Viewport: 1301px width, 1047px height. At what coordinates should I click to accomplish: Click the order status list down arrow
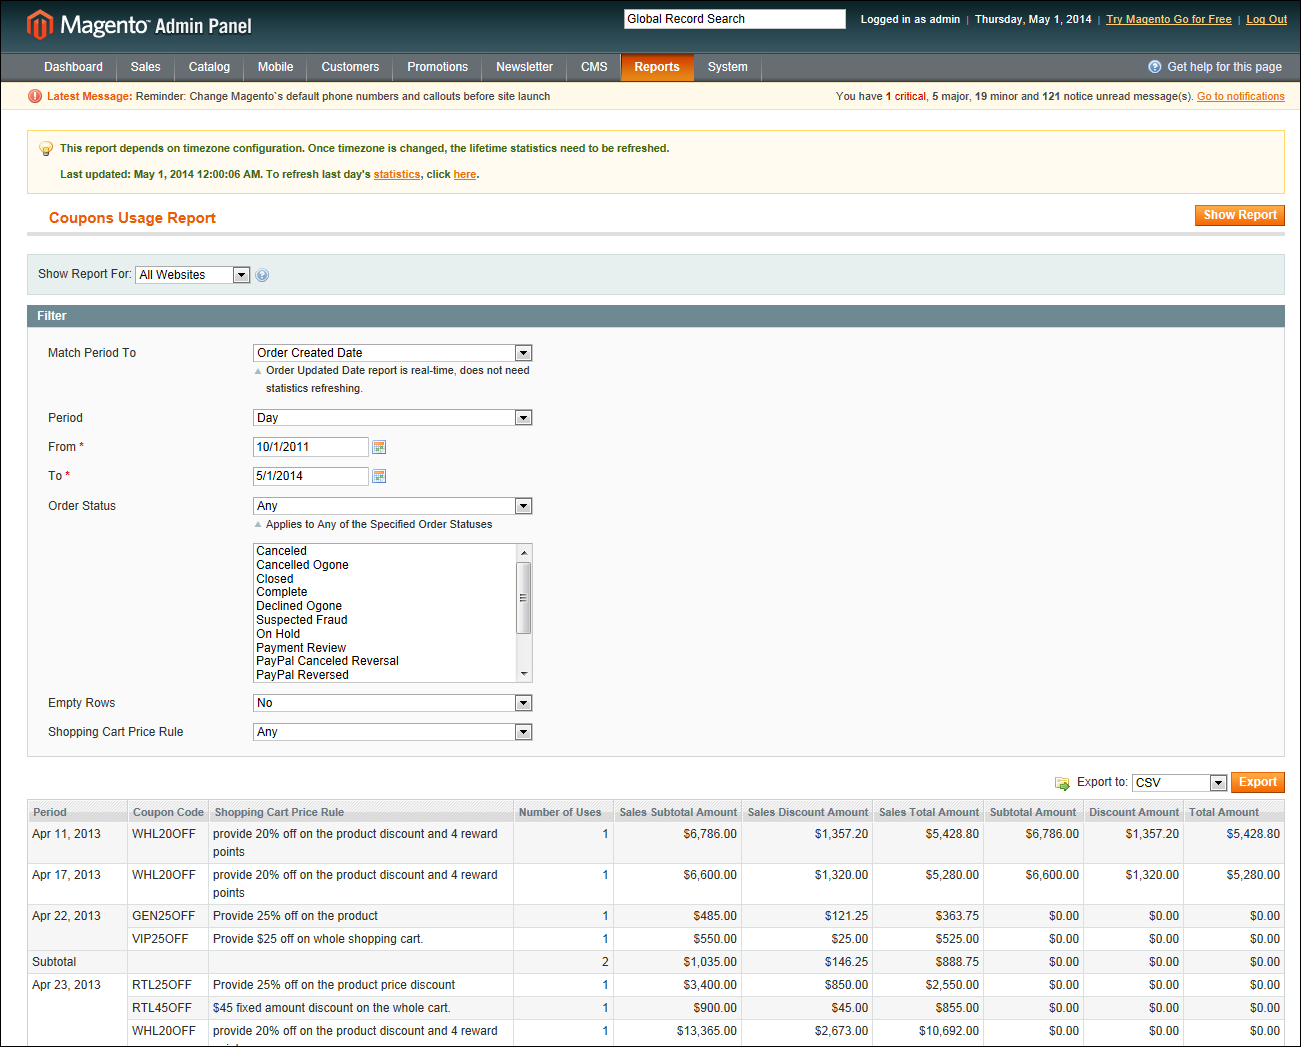click(x=523, y=675)
